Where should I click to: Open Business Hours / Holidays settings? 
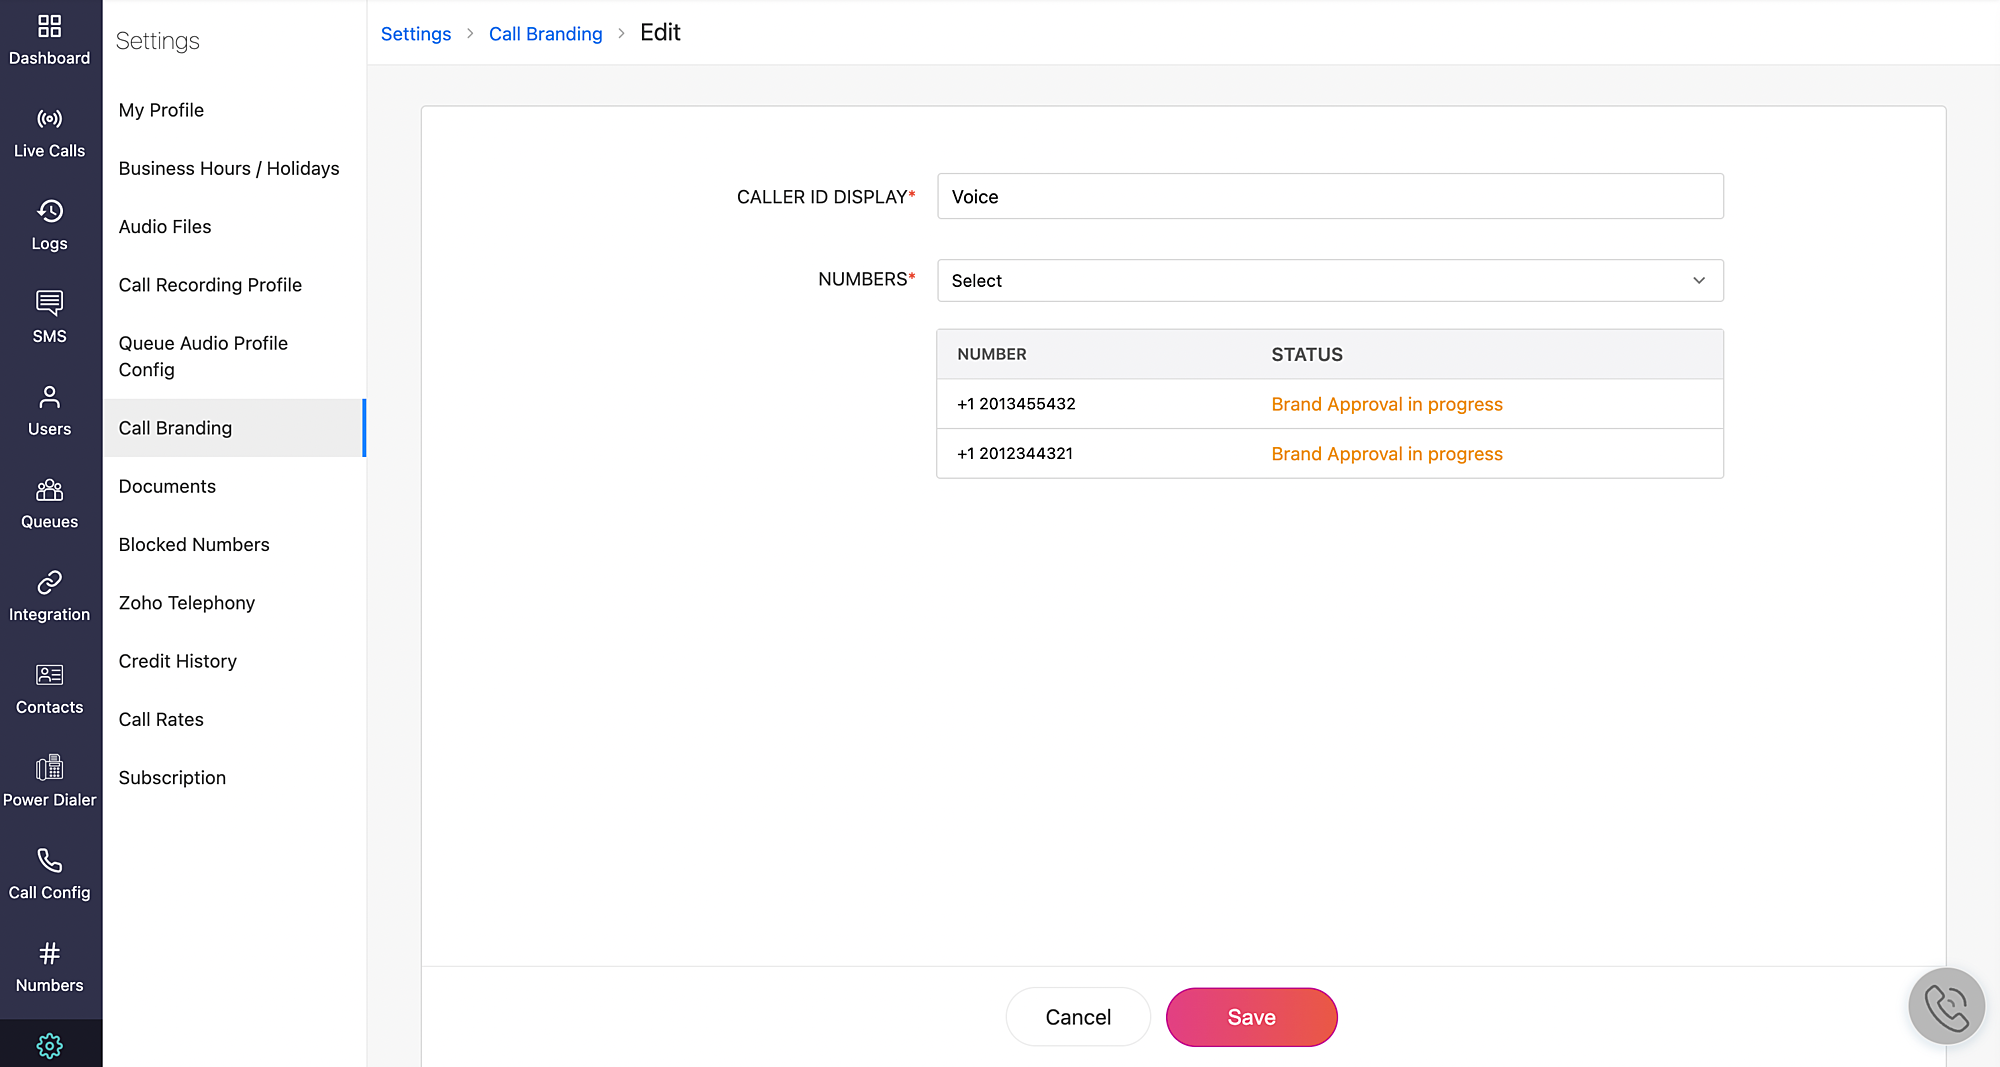point(229,168)
